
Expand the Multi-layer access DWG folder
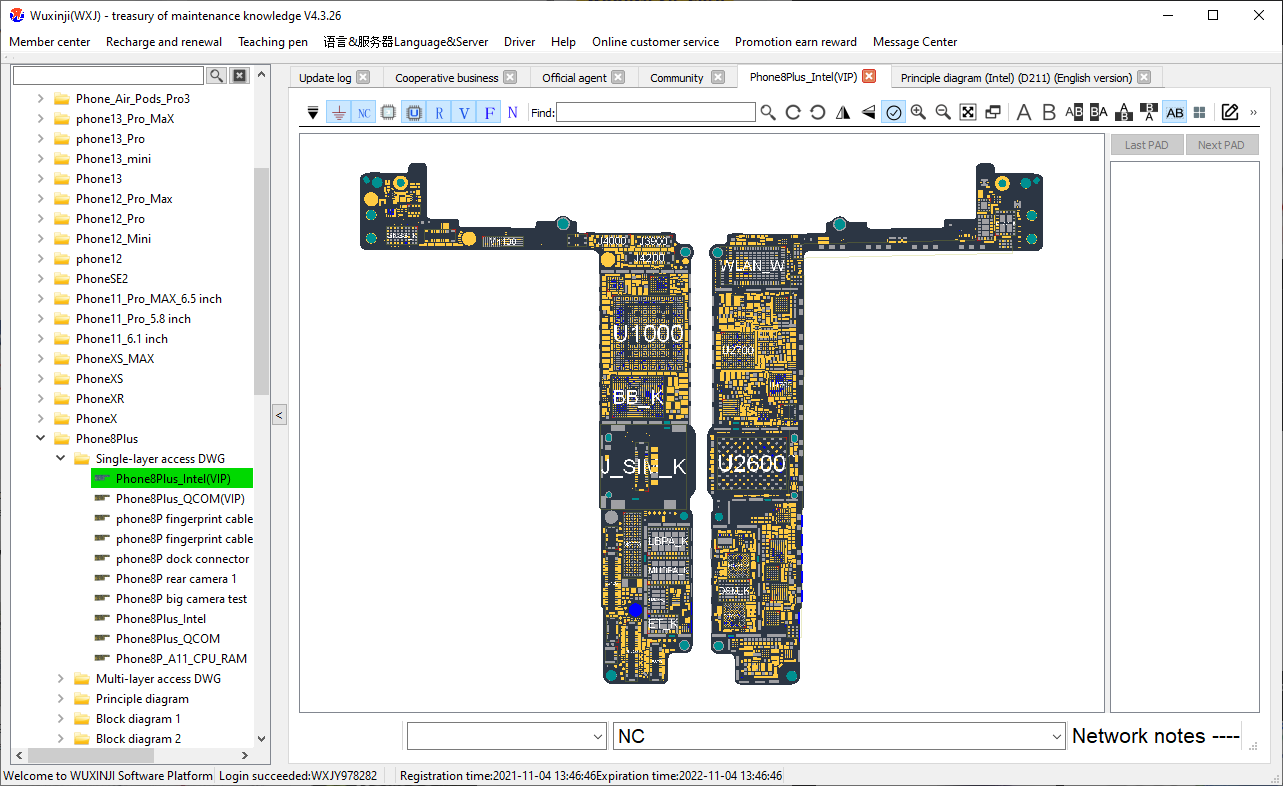click(61, 679)
